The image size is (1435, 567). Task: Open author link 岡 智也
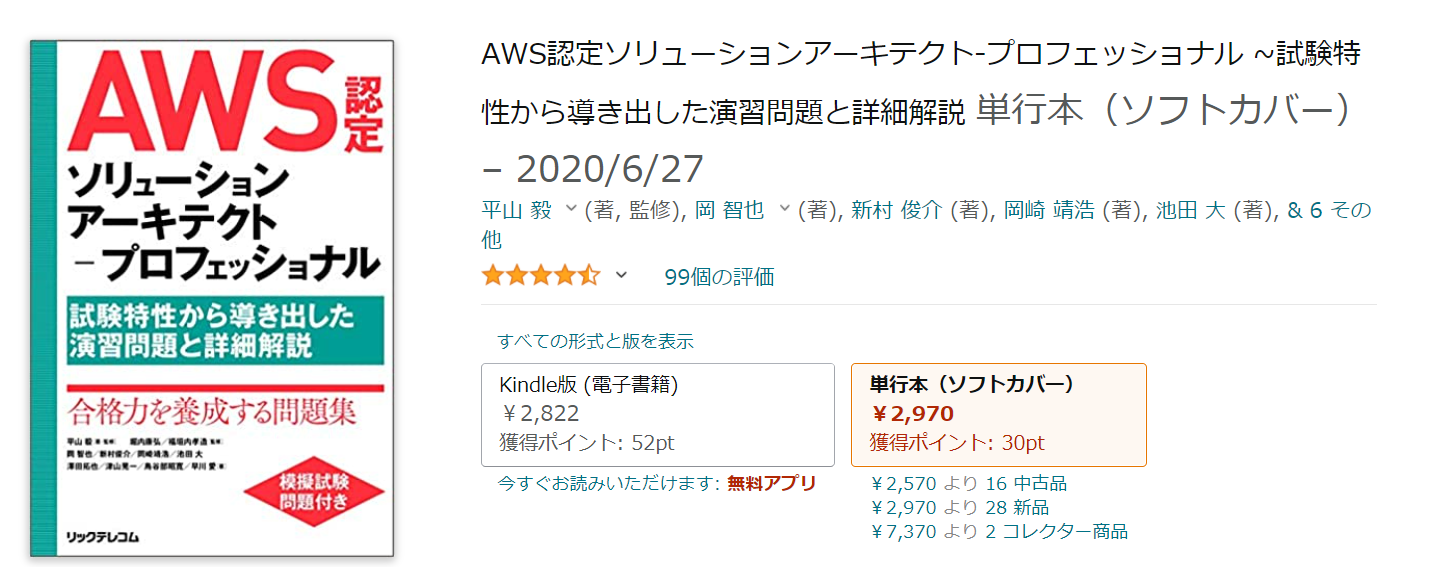point(729,210)
